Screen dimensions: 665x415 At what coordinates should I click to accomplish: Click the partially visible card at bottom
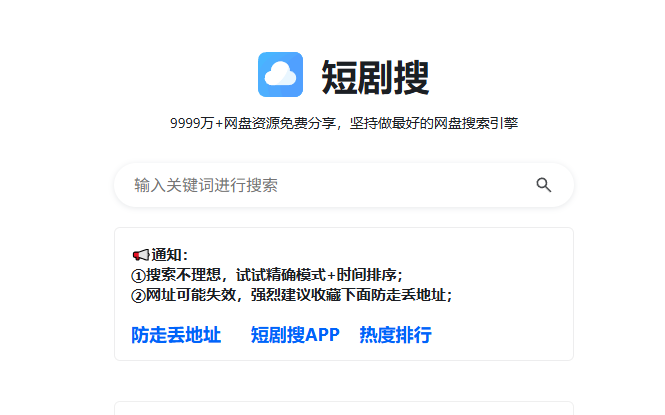coord(343,408)
